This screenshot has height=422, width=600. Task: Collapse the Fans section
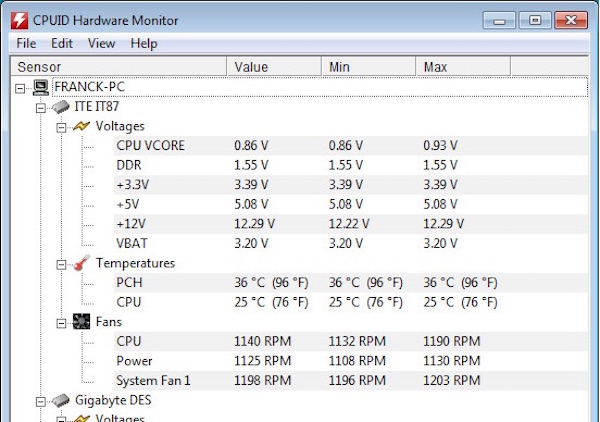(x=60, y=322)
